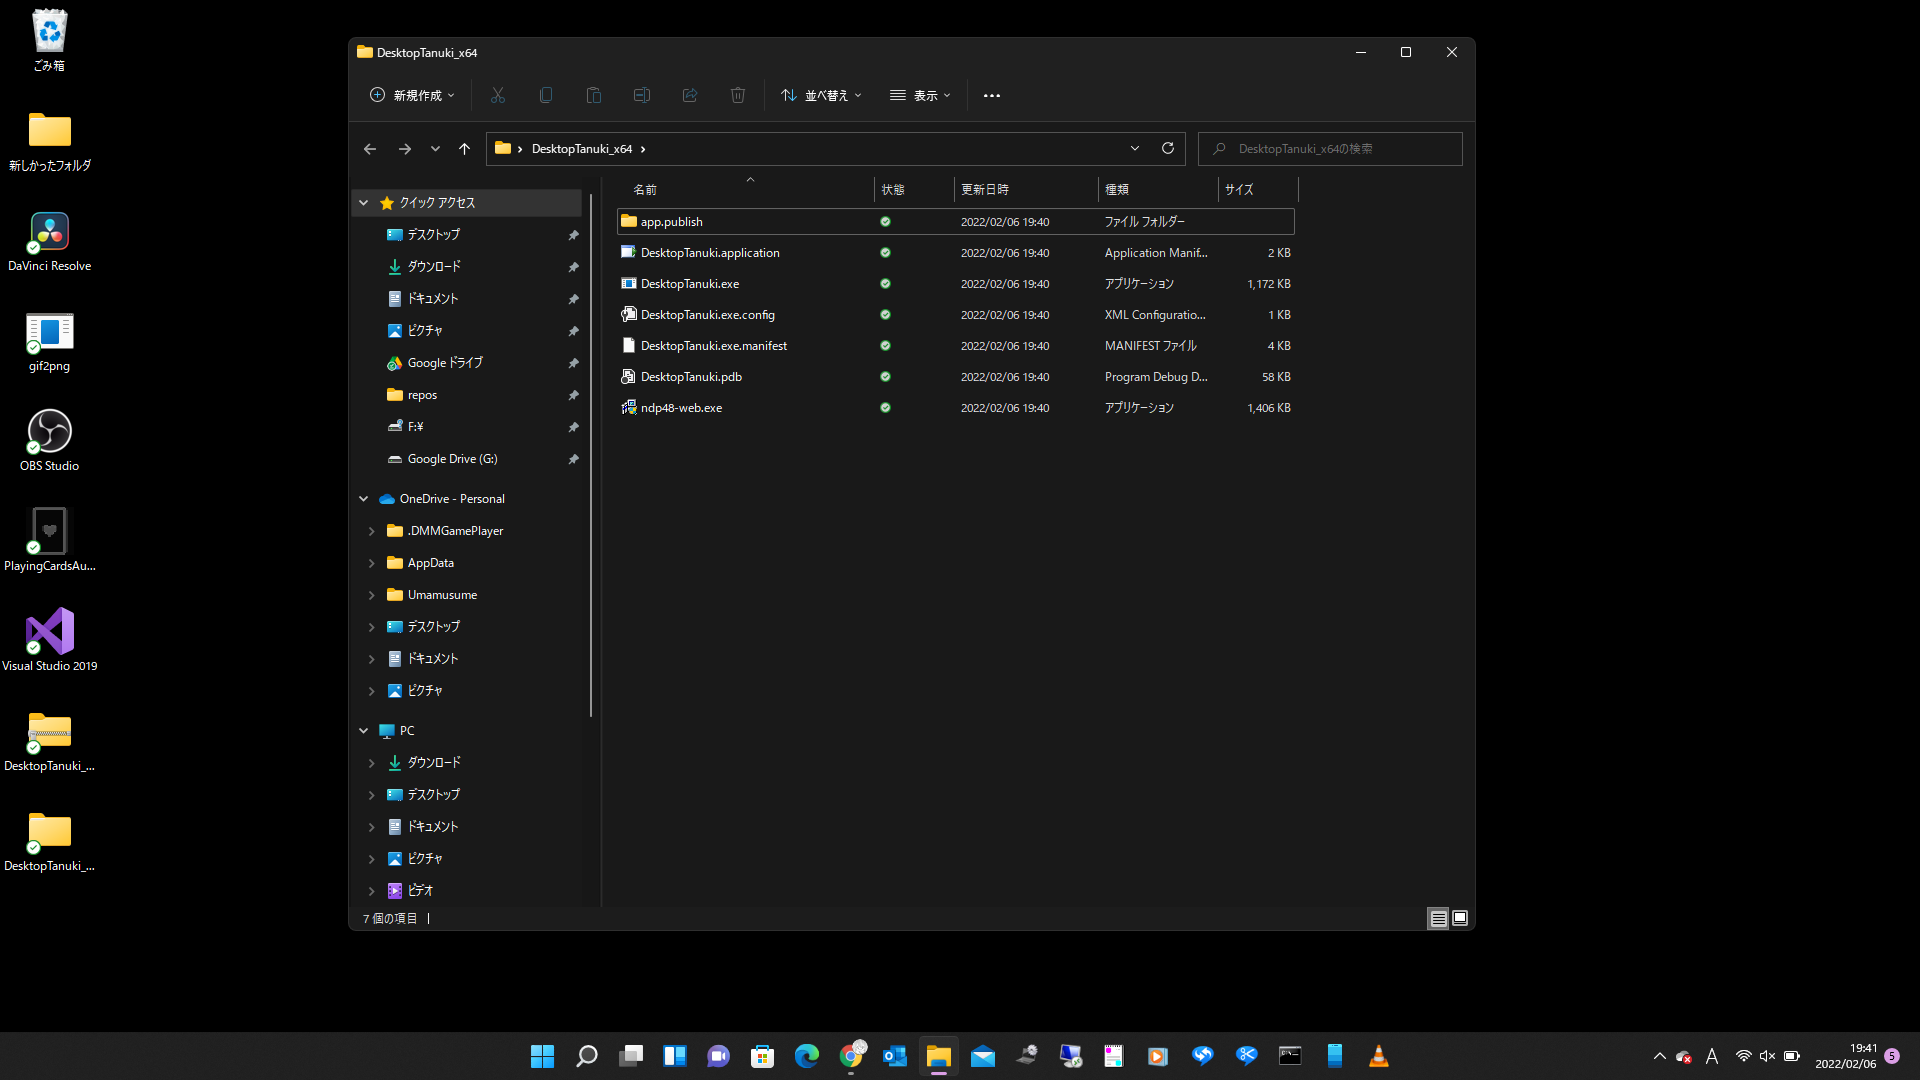Open the three-dot more options menu

click(991, 95)
